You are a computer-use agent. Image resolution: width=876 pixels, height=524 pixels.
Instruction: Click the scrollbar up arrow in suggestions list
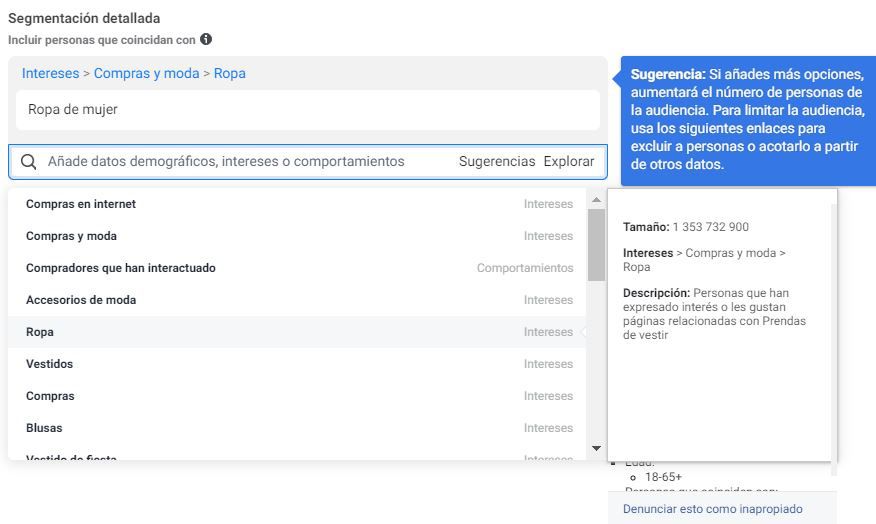(x=596, y=199)
